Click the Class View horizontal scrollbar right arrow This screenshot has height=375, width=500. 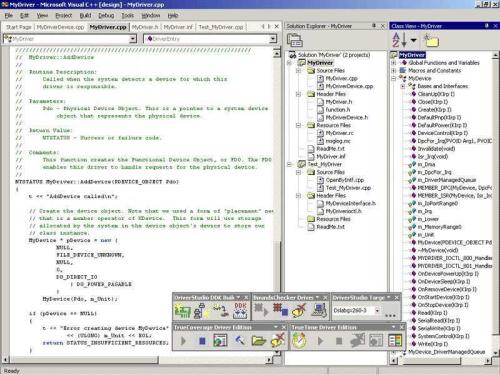pyautogui.click(x=488, y=360)
